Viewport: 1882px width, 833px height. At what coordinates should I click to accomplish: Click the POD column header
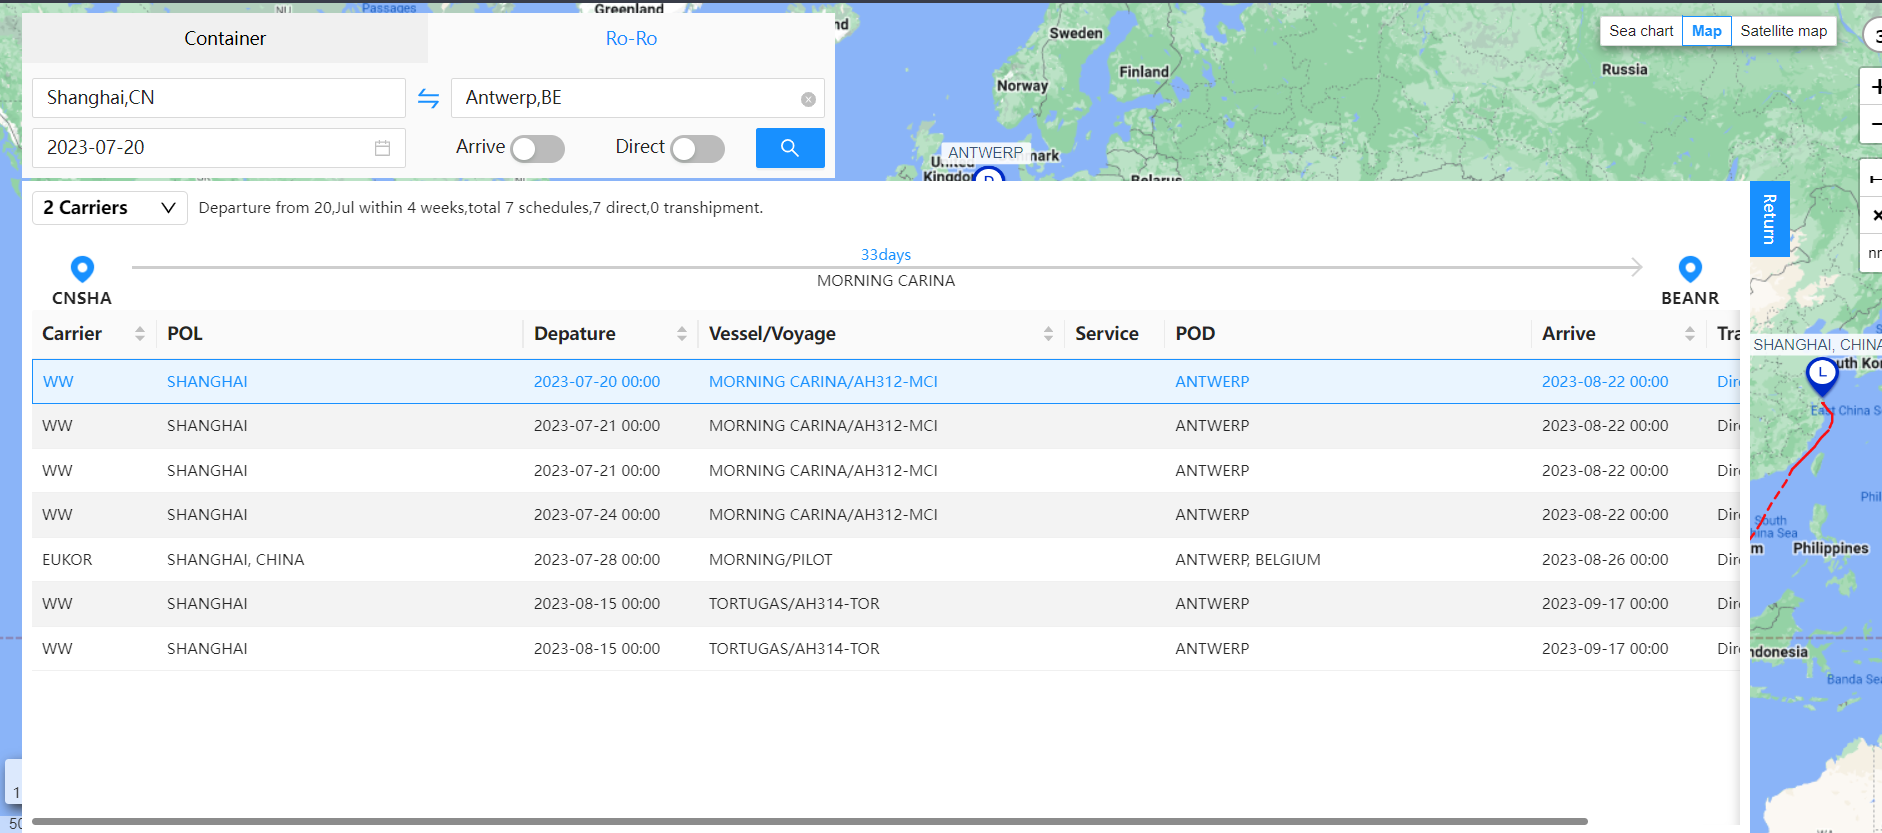click(x=1195, y=334)
